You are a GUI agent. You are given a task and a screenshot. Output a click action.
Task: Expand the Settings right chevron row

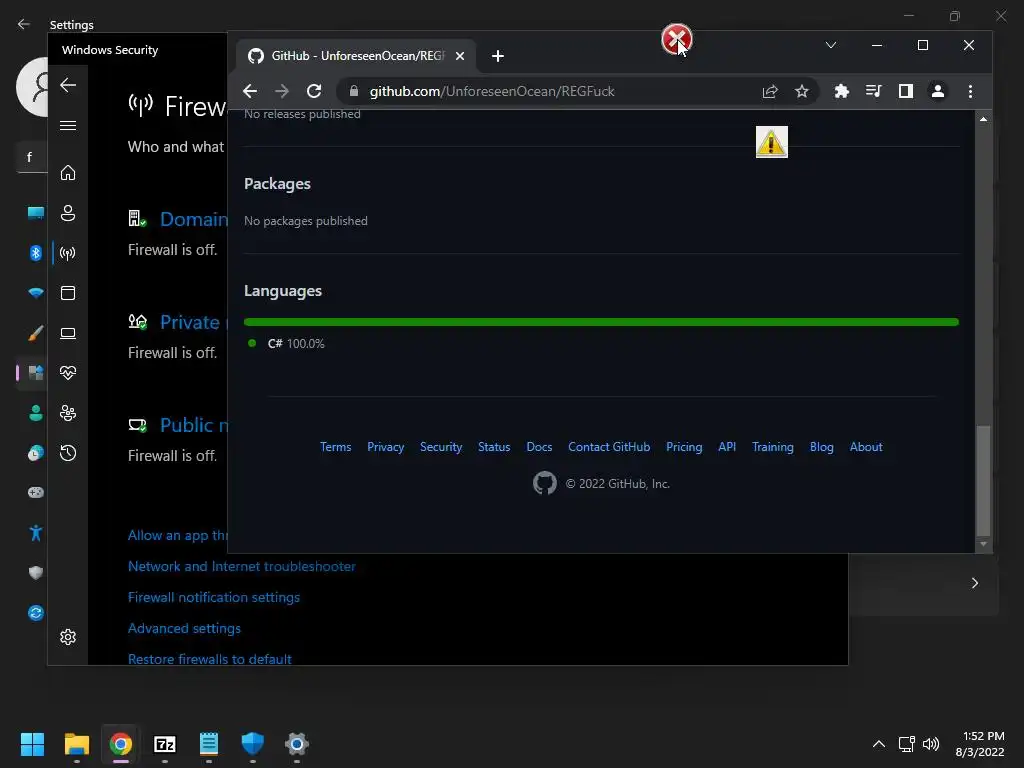coord(974,583)
